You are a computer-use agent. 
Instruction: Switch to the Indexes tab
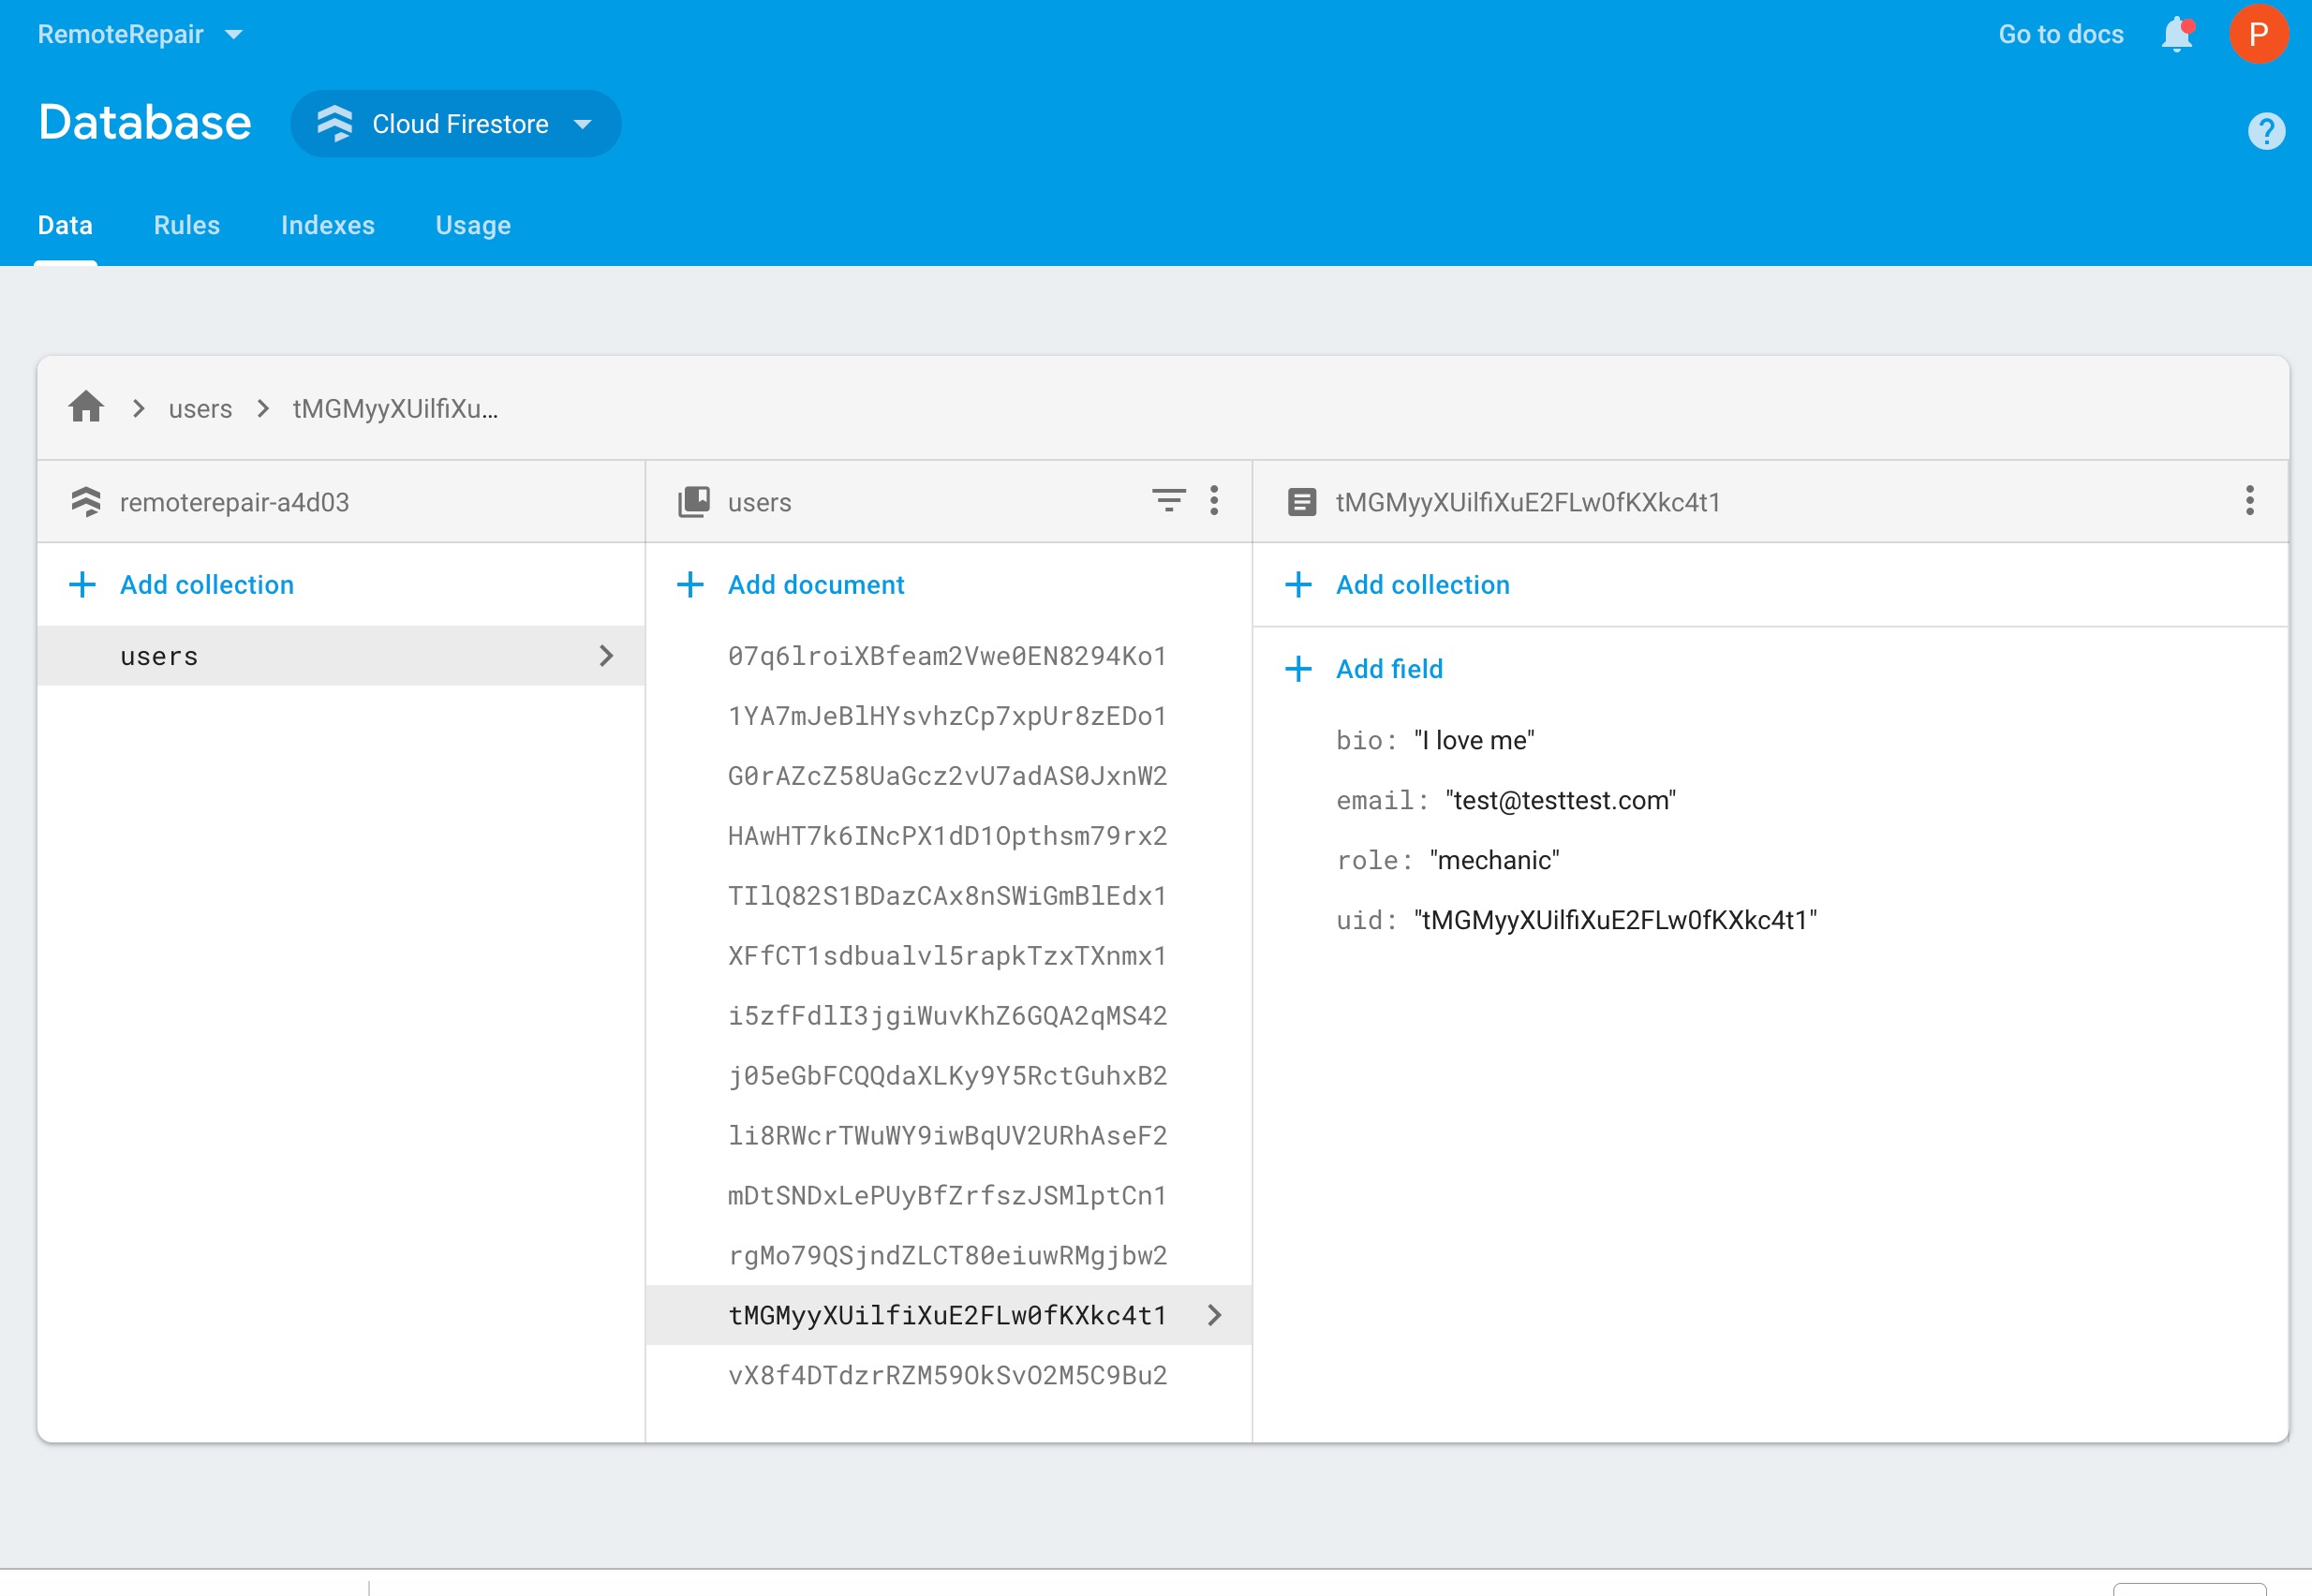point(327,225)
